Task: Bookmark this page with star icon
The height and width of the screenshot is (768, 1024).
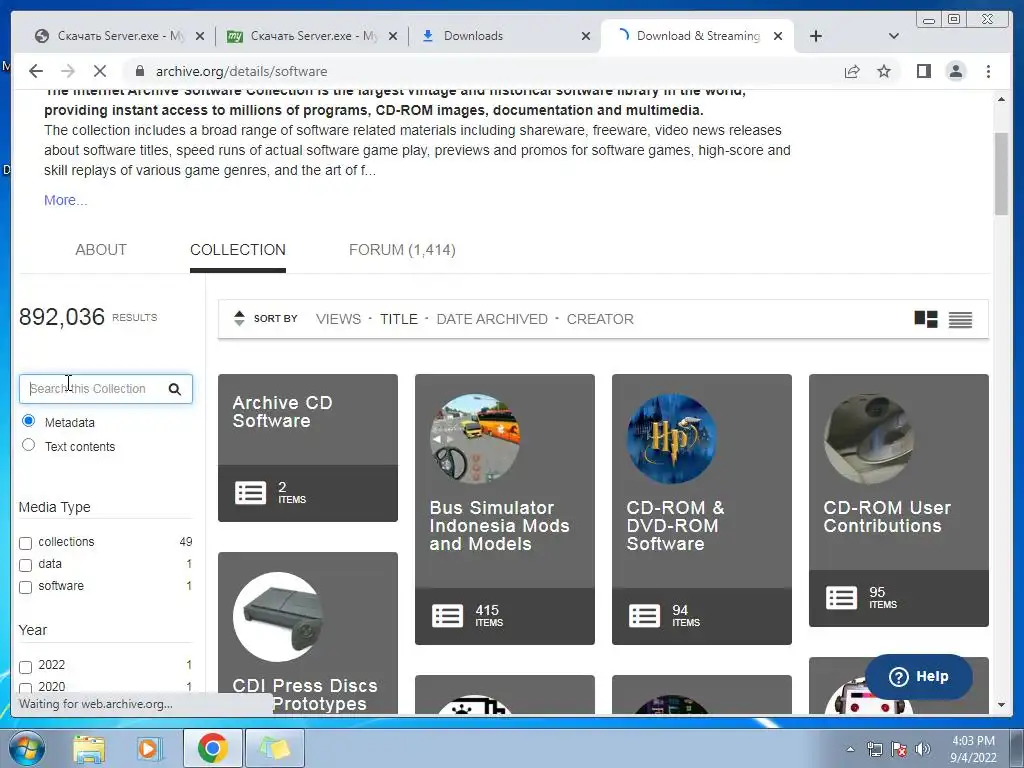Action: (x=884, y=71)
